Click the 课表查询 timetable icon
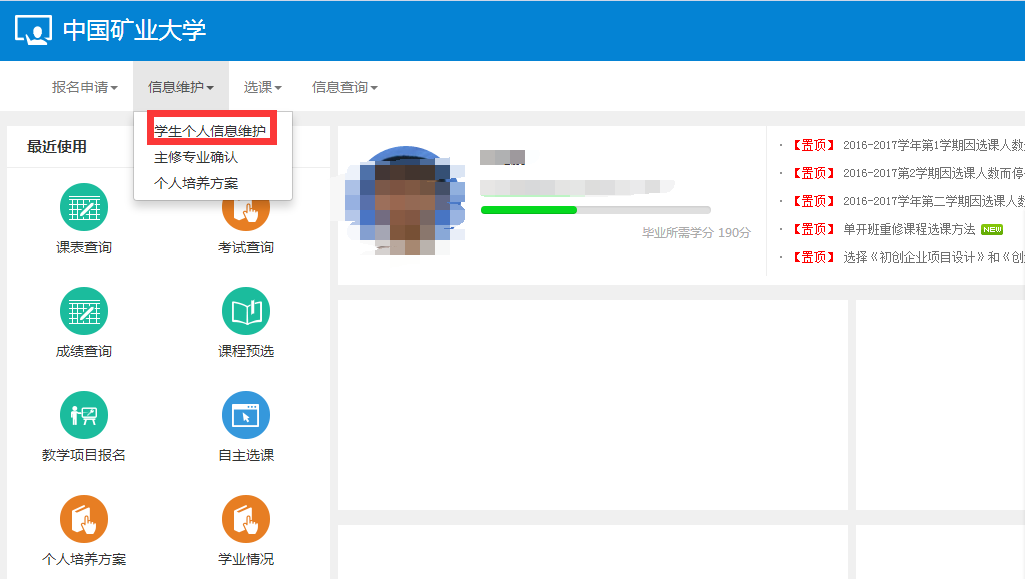 (x=84, y=207)
